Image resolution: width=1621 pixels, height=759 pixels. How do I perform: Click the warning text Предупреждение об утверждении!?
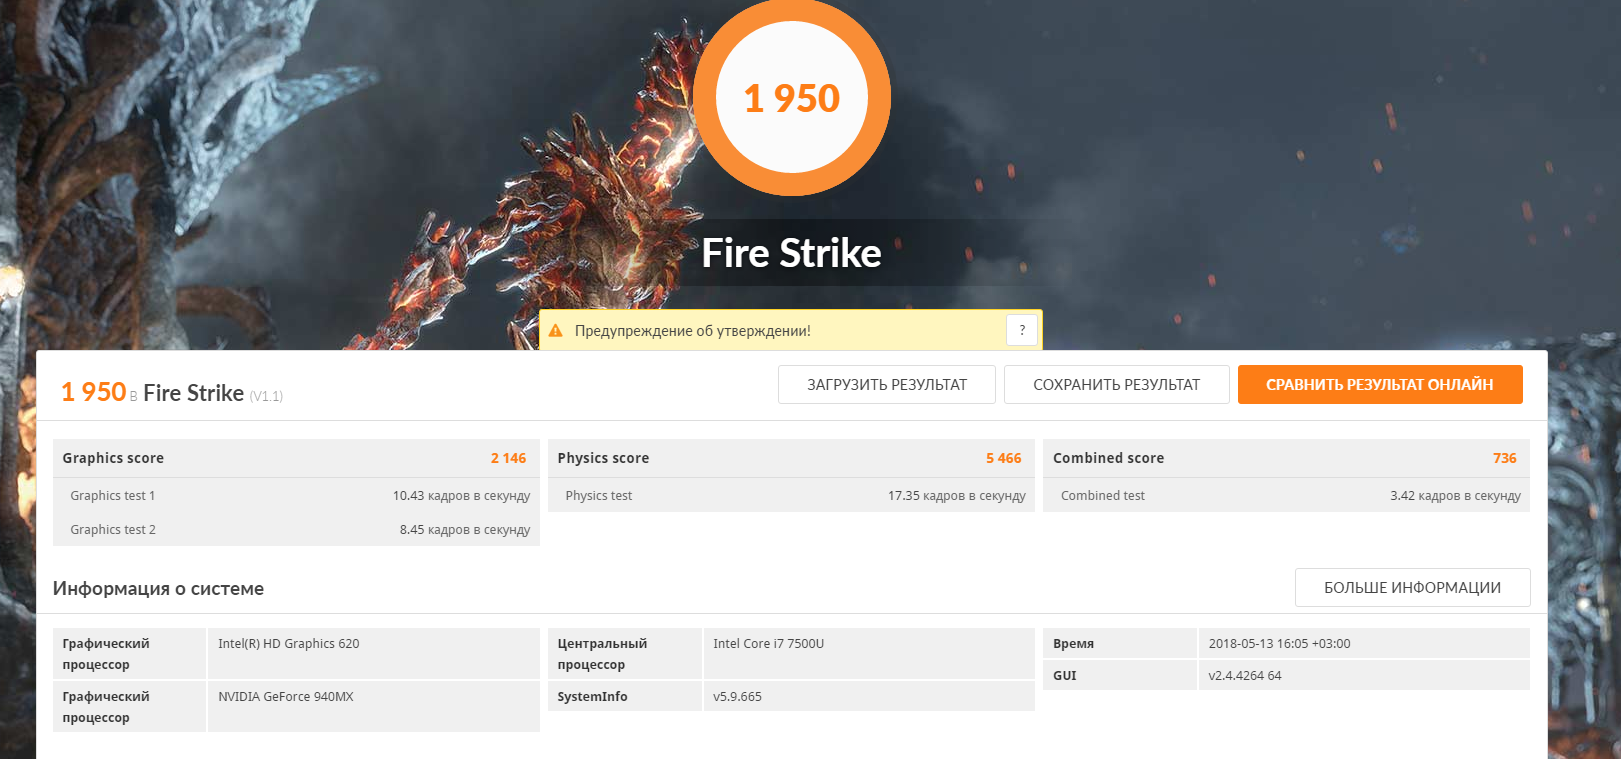[693, 331]
